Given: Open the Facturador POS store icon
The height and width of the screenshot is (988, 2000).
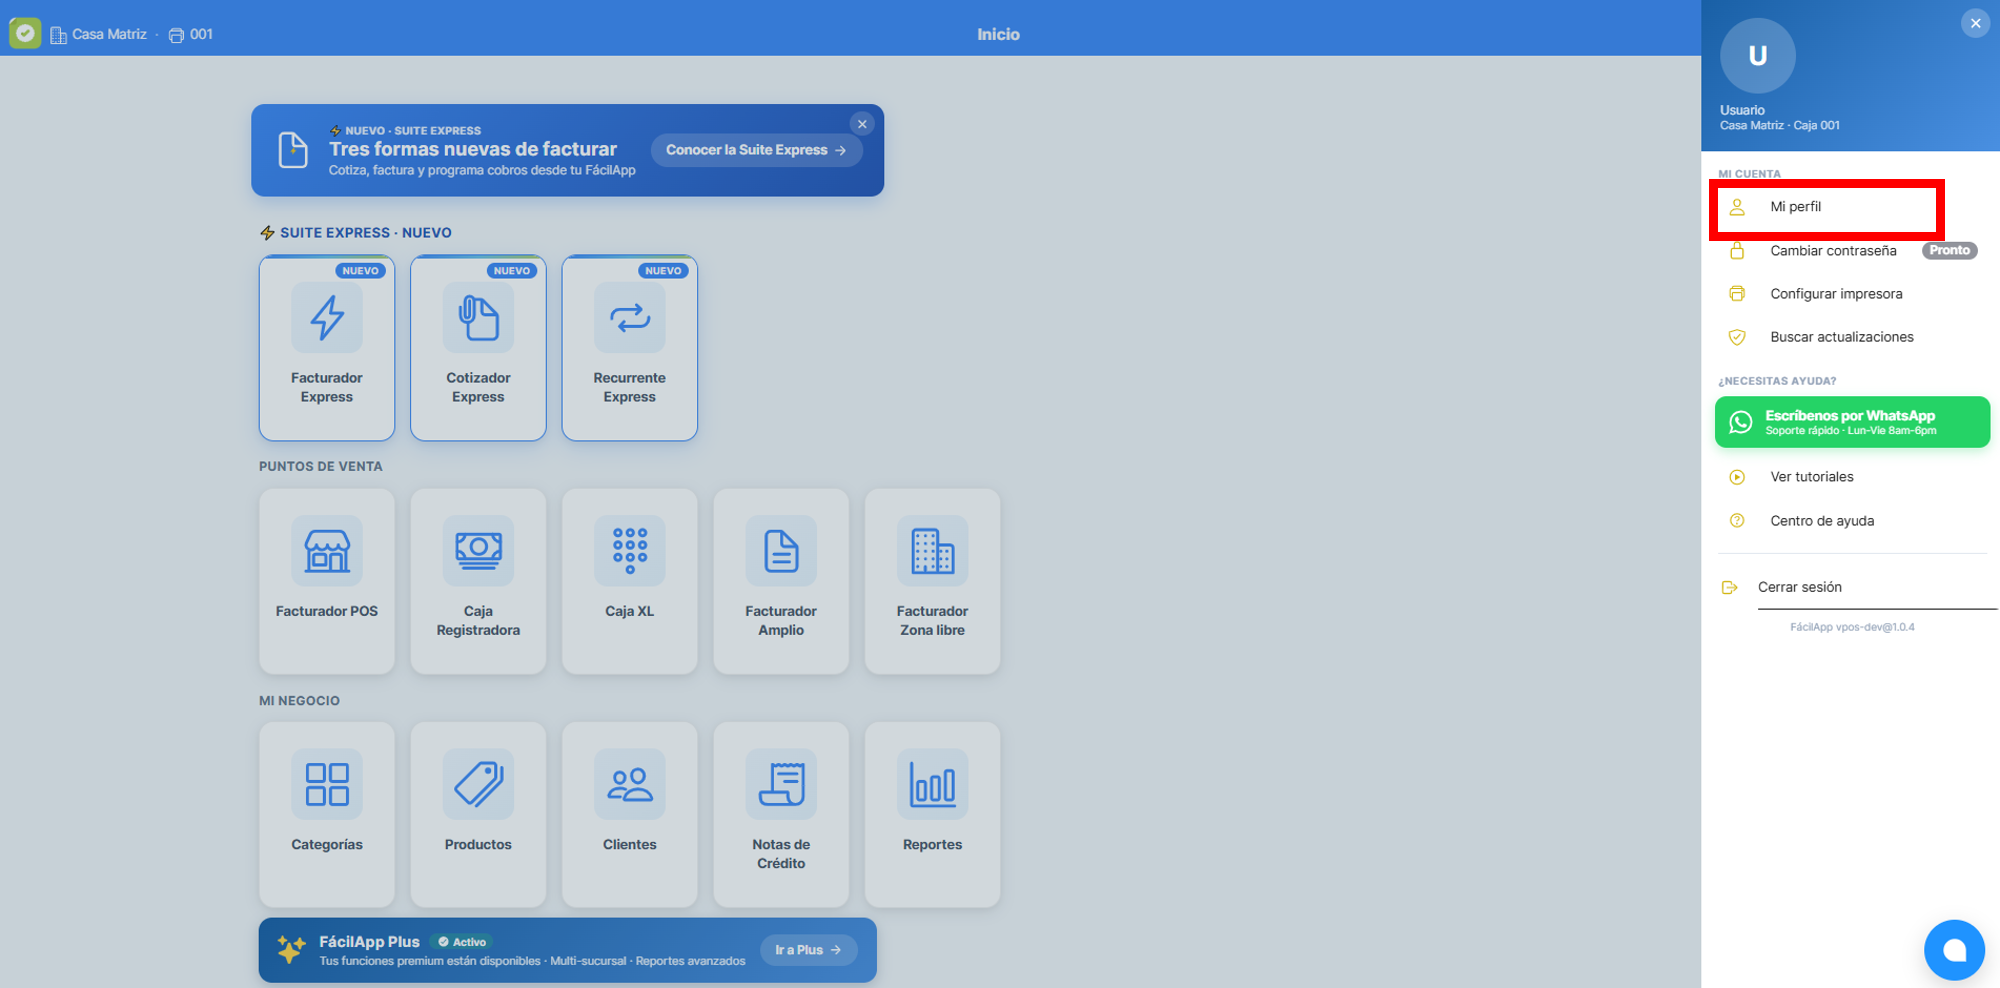Looking at the screenshot, I should (327, 551).
